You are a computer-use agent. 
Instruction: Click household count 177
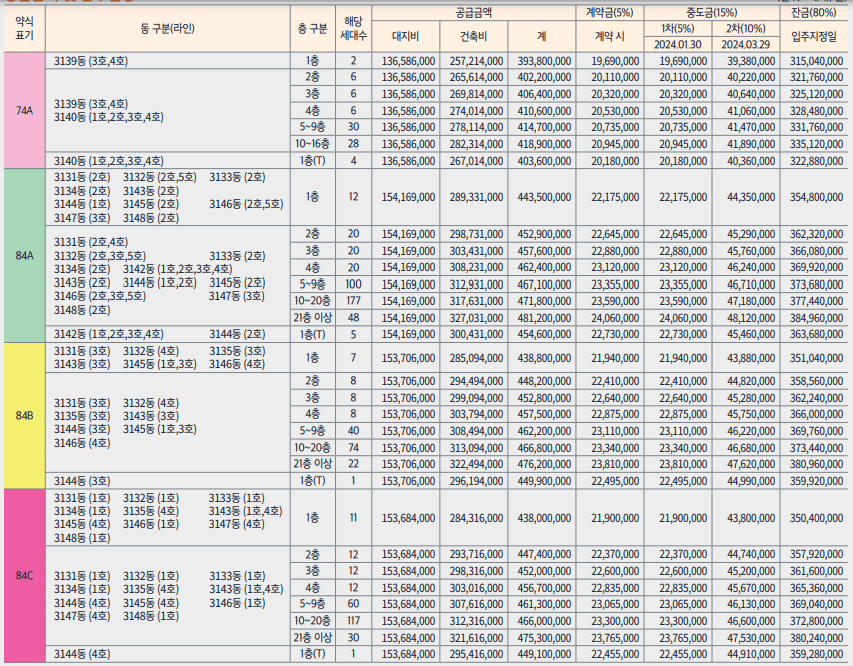tap(353, 301)
